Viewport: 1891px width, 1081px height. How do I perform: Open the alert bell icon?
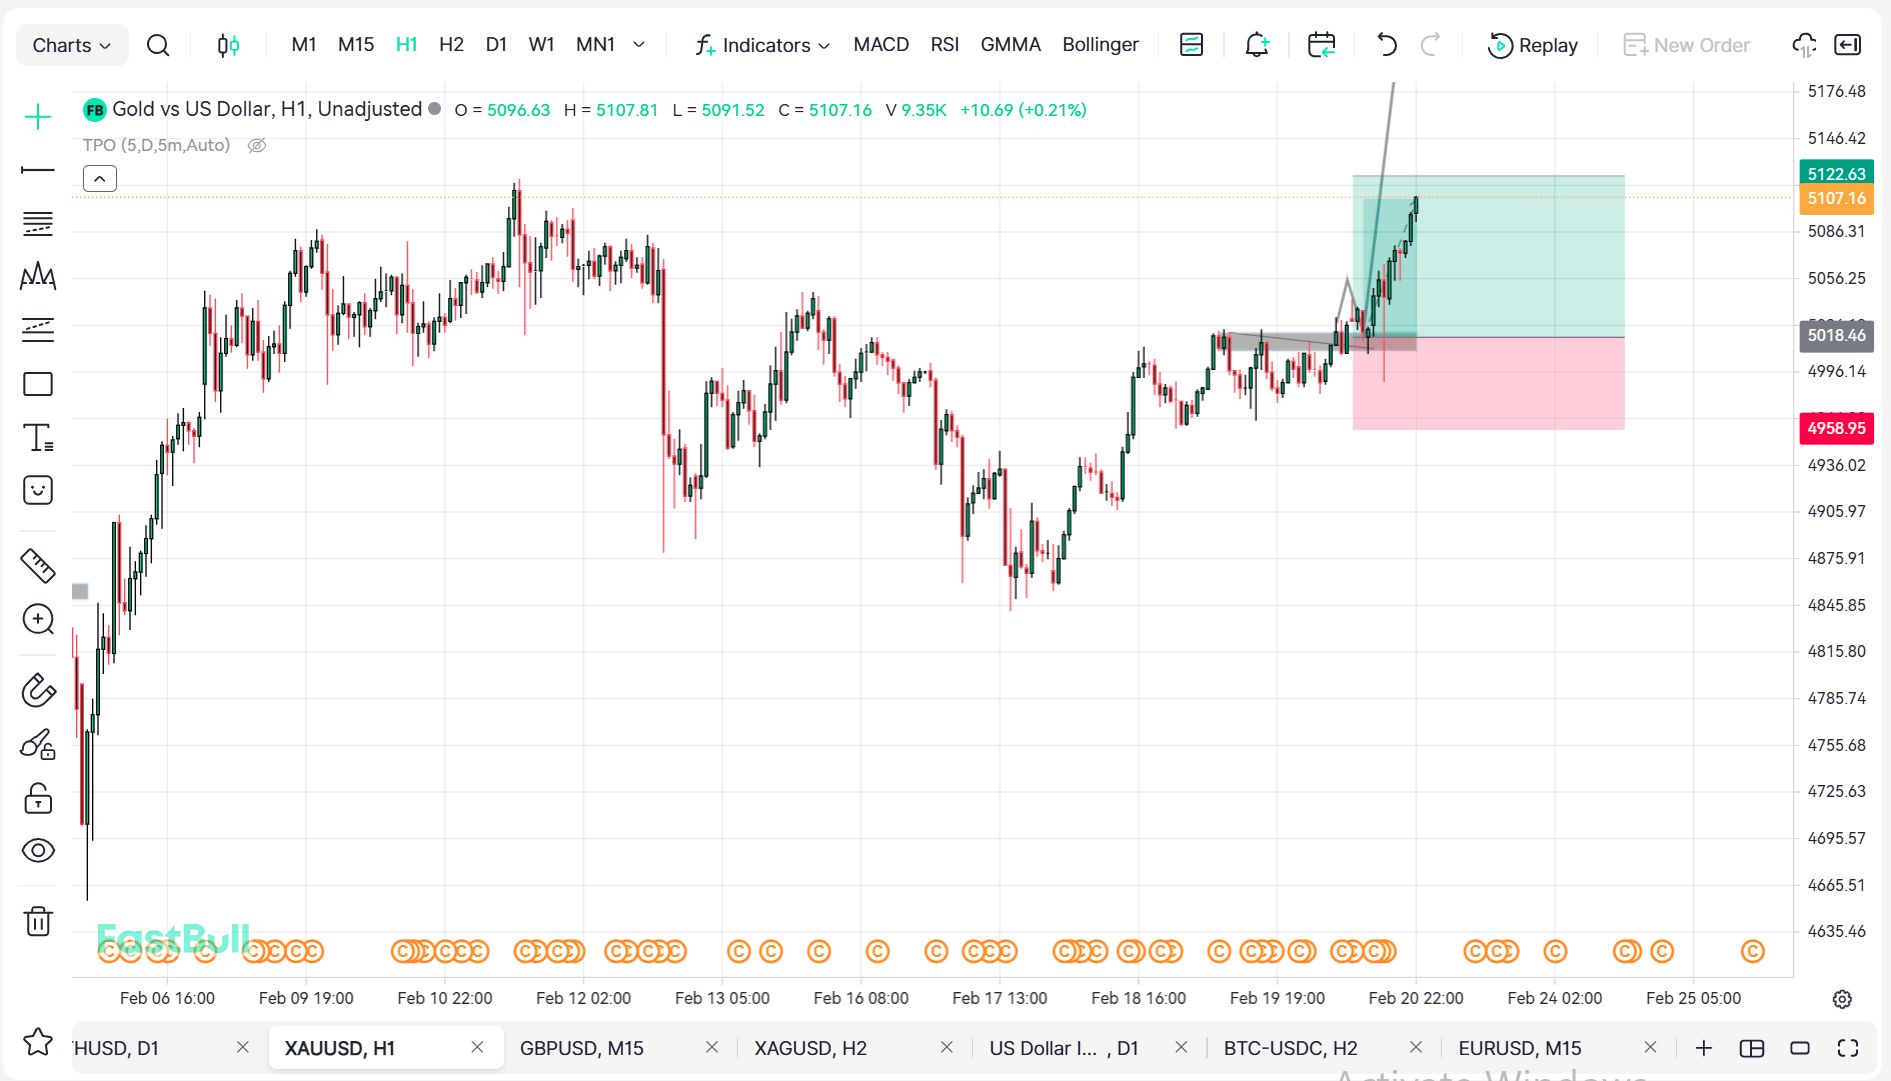click(1256, 45)
